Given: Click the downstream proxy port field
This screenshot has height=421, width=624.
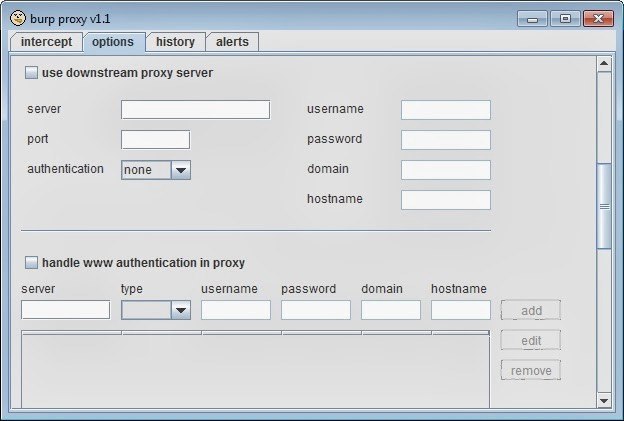Looking at the screenshot, I should point(155,140).
